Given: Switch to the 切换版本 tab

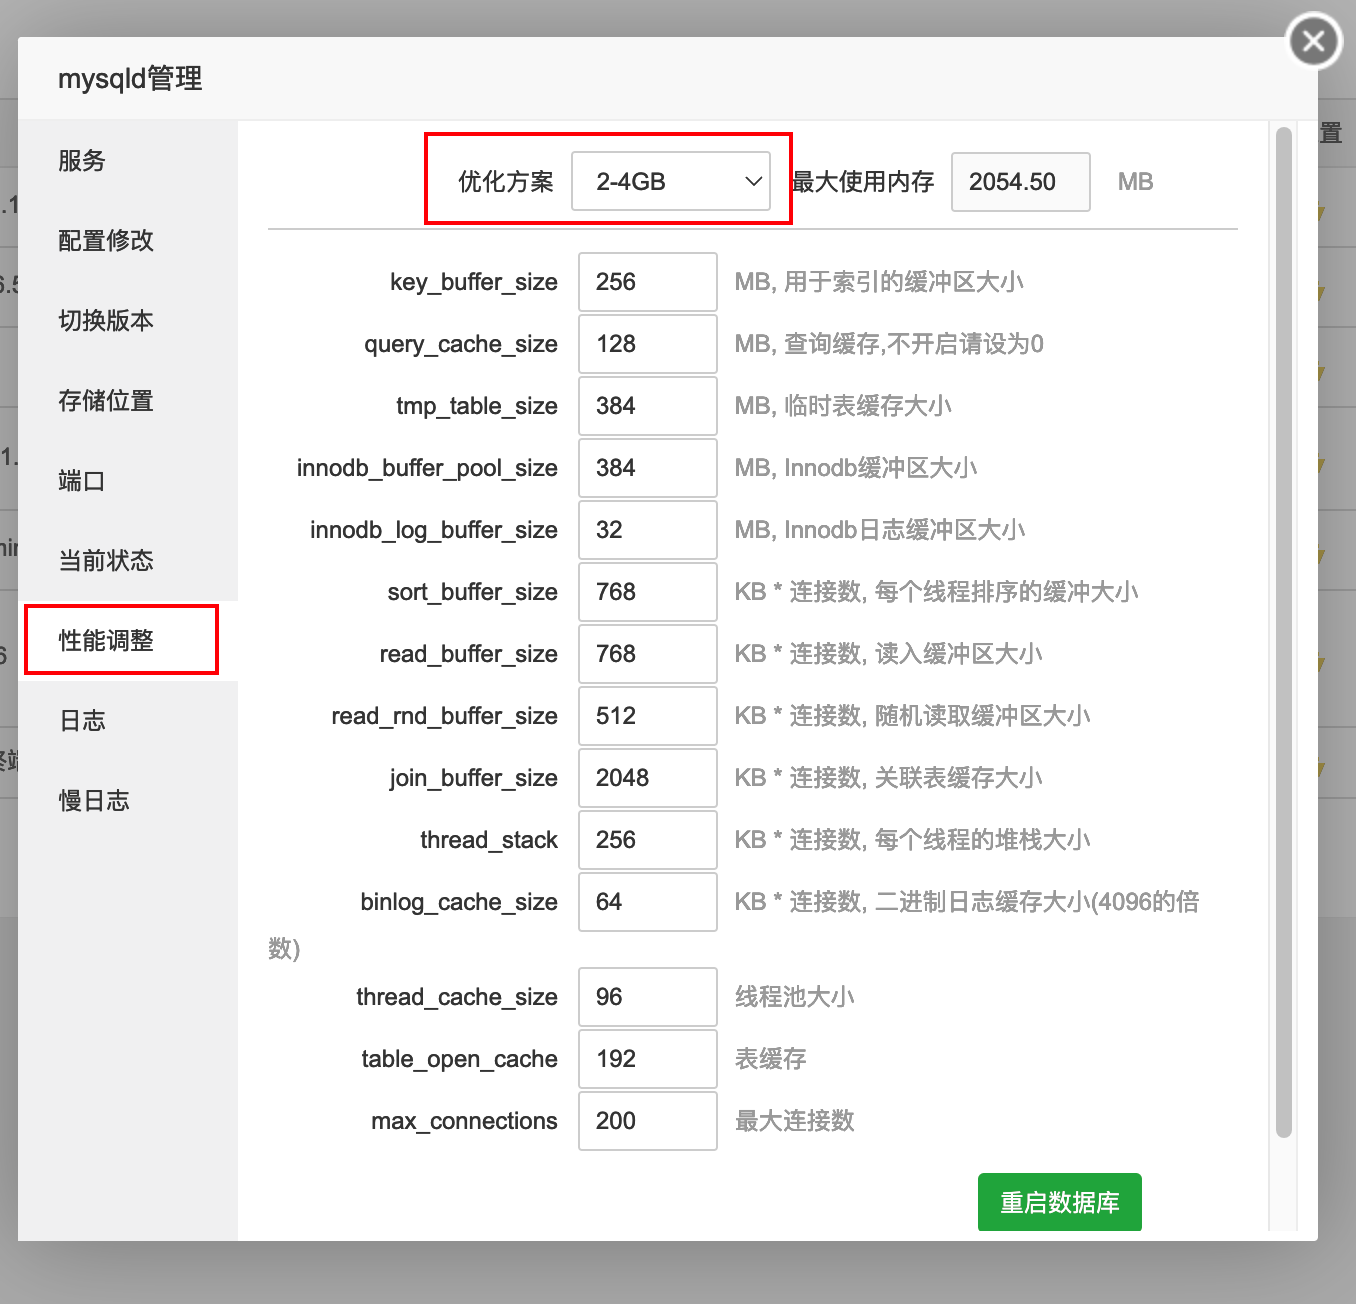Looking at the screenshot, I should coord(128,321).
